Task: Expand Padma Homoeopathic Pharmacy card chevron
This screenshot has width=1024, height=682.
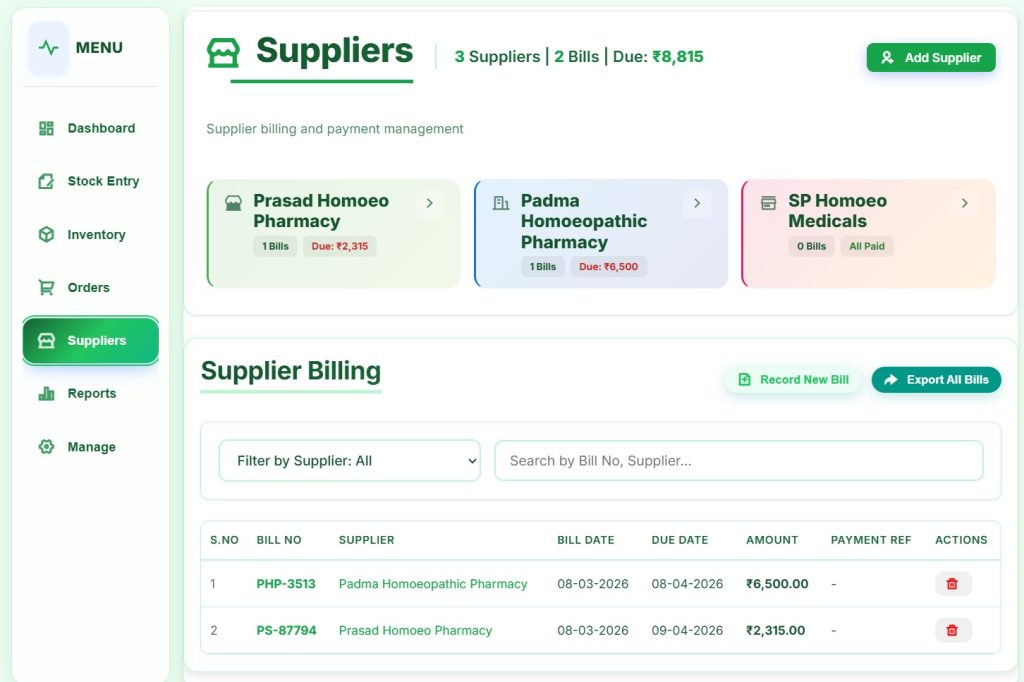Action: [697, 204]
